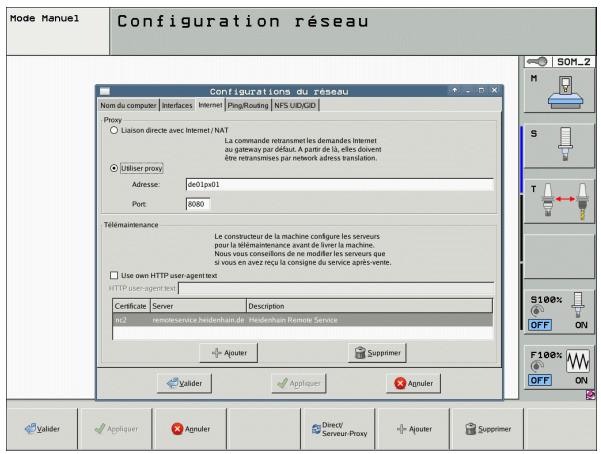
Task: Open the M machine functions panel
Action: [559, 90]
